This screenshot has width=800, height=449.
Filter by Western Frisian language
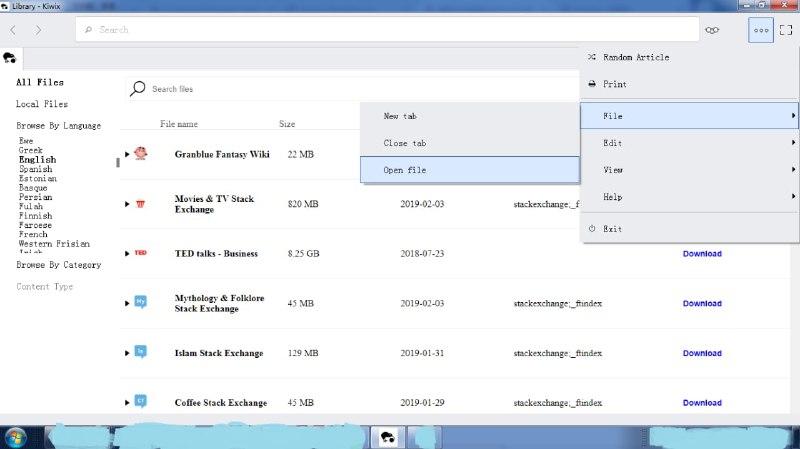point(54,244)
